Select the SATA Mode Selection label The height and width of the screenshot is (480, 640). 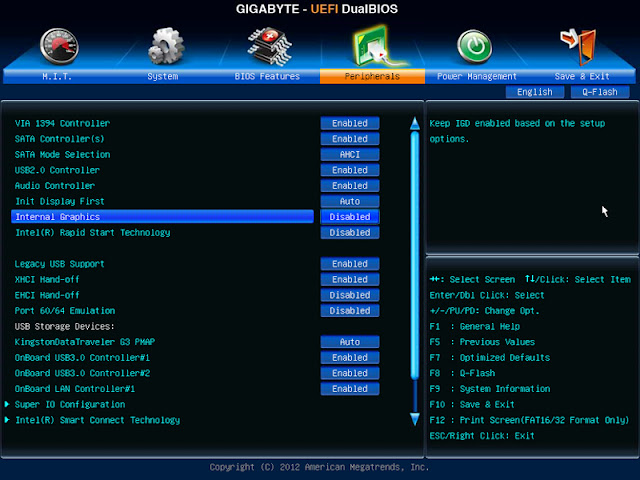pyautogui.click(x=62, y=154)
